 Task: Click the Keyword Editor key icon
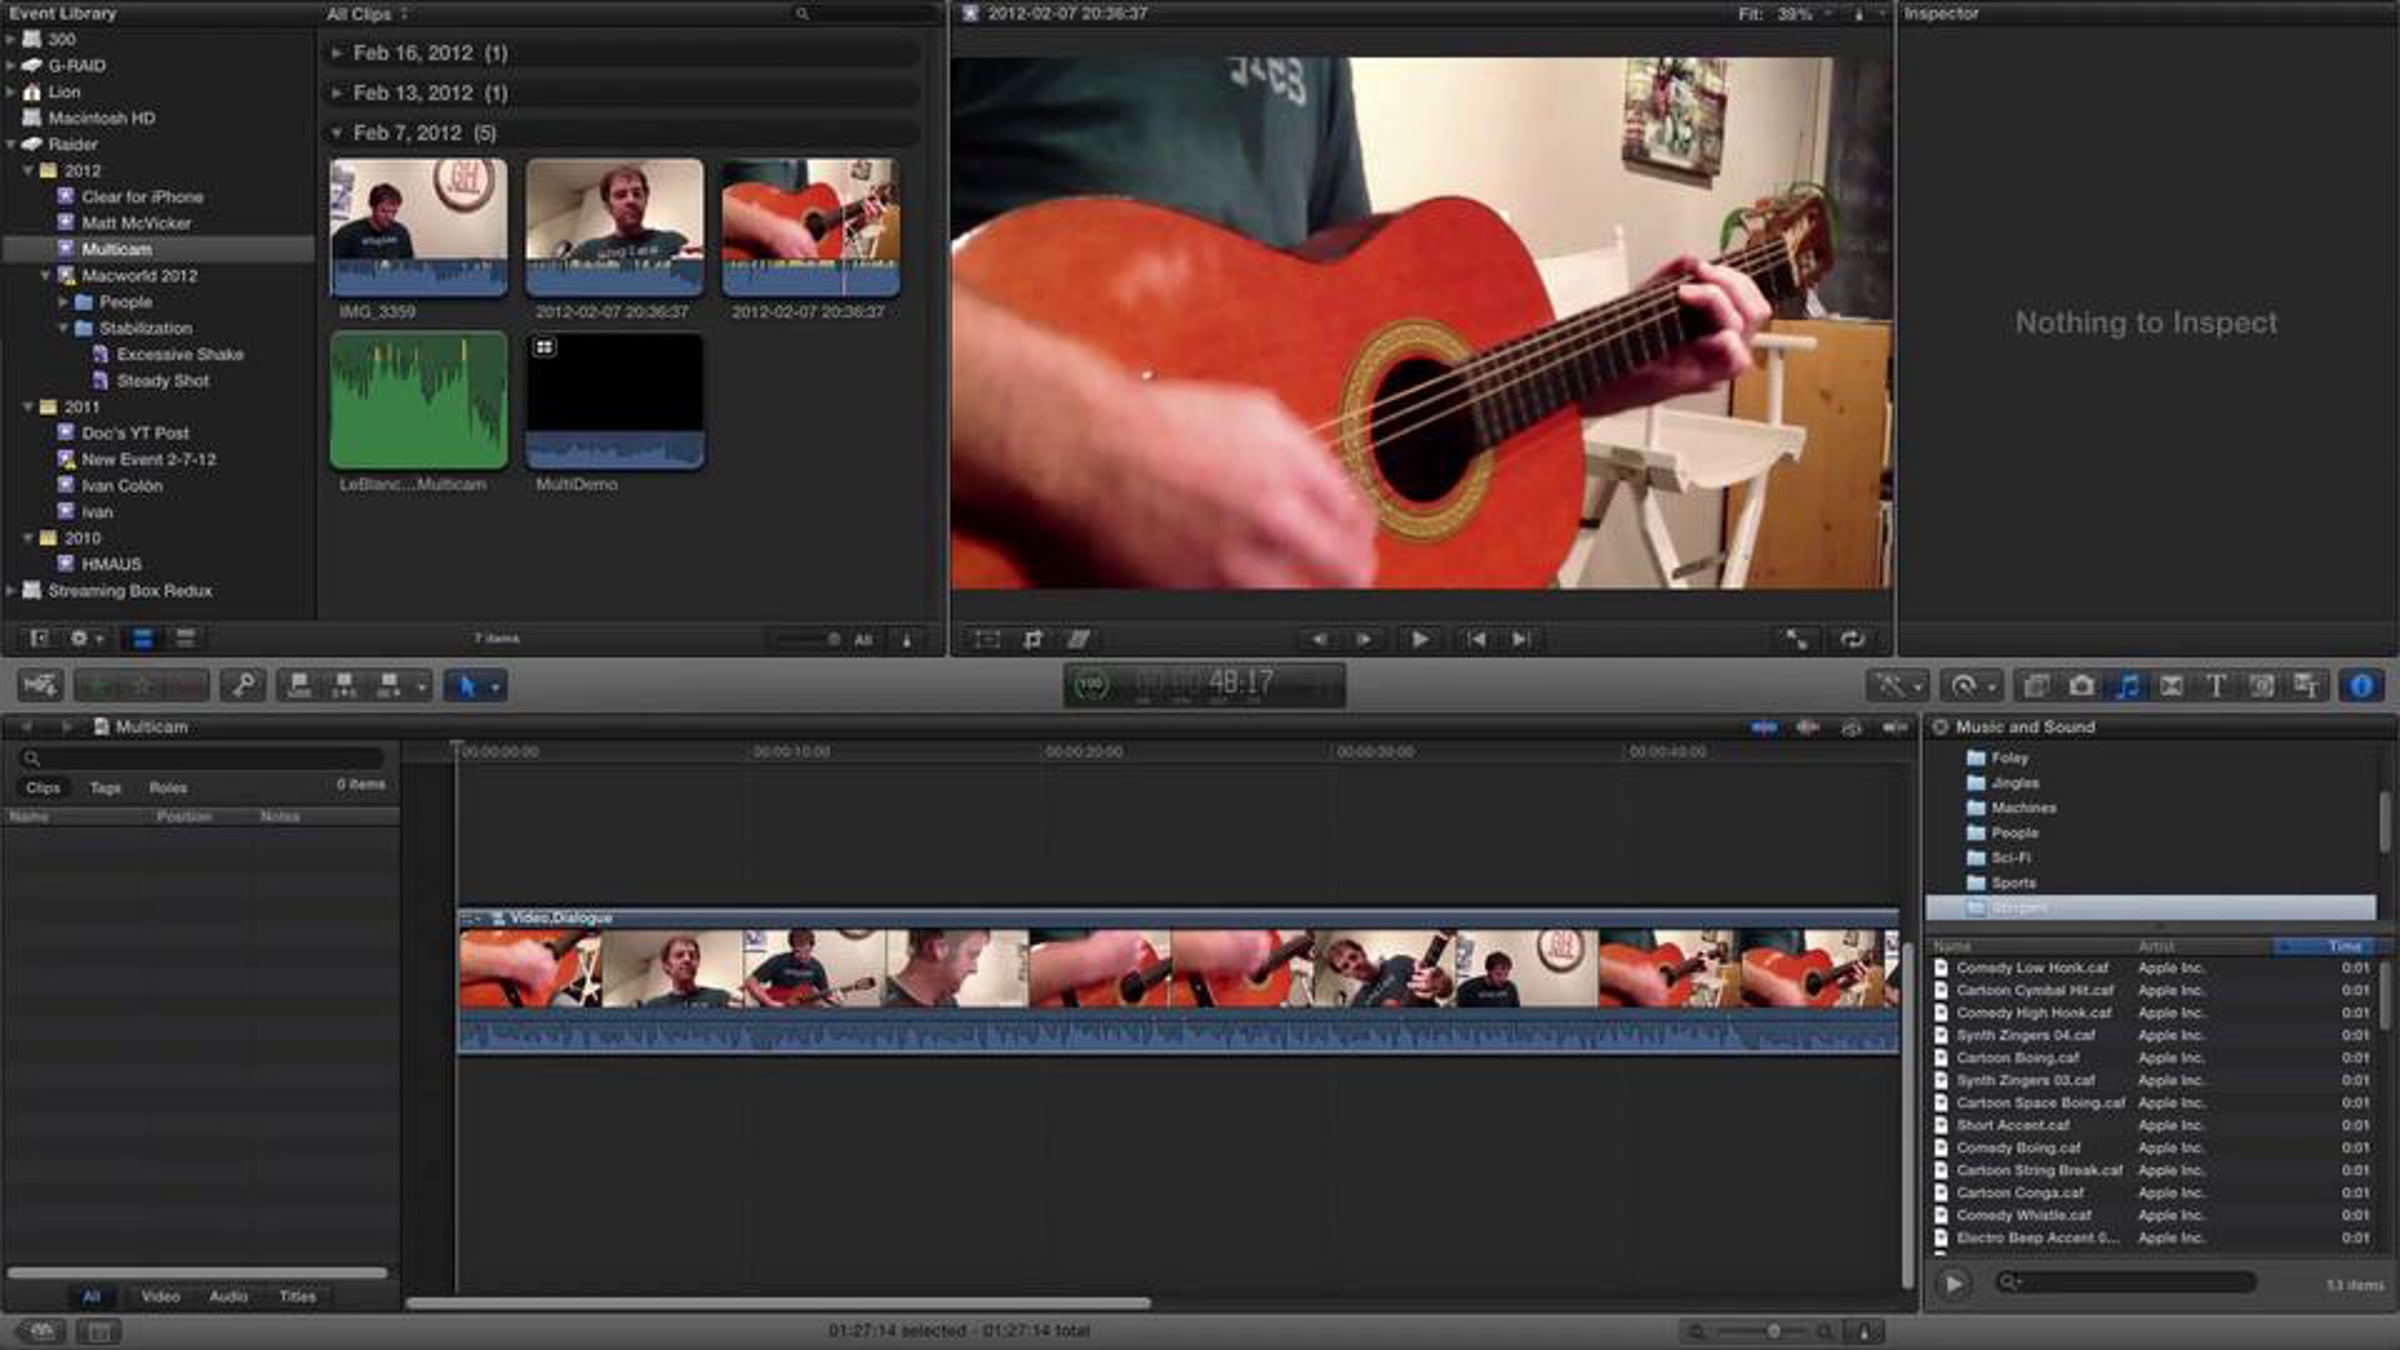click(243, 686)
